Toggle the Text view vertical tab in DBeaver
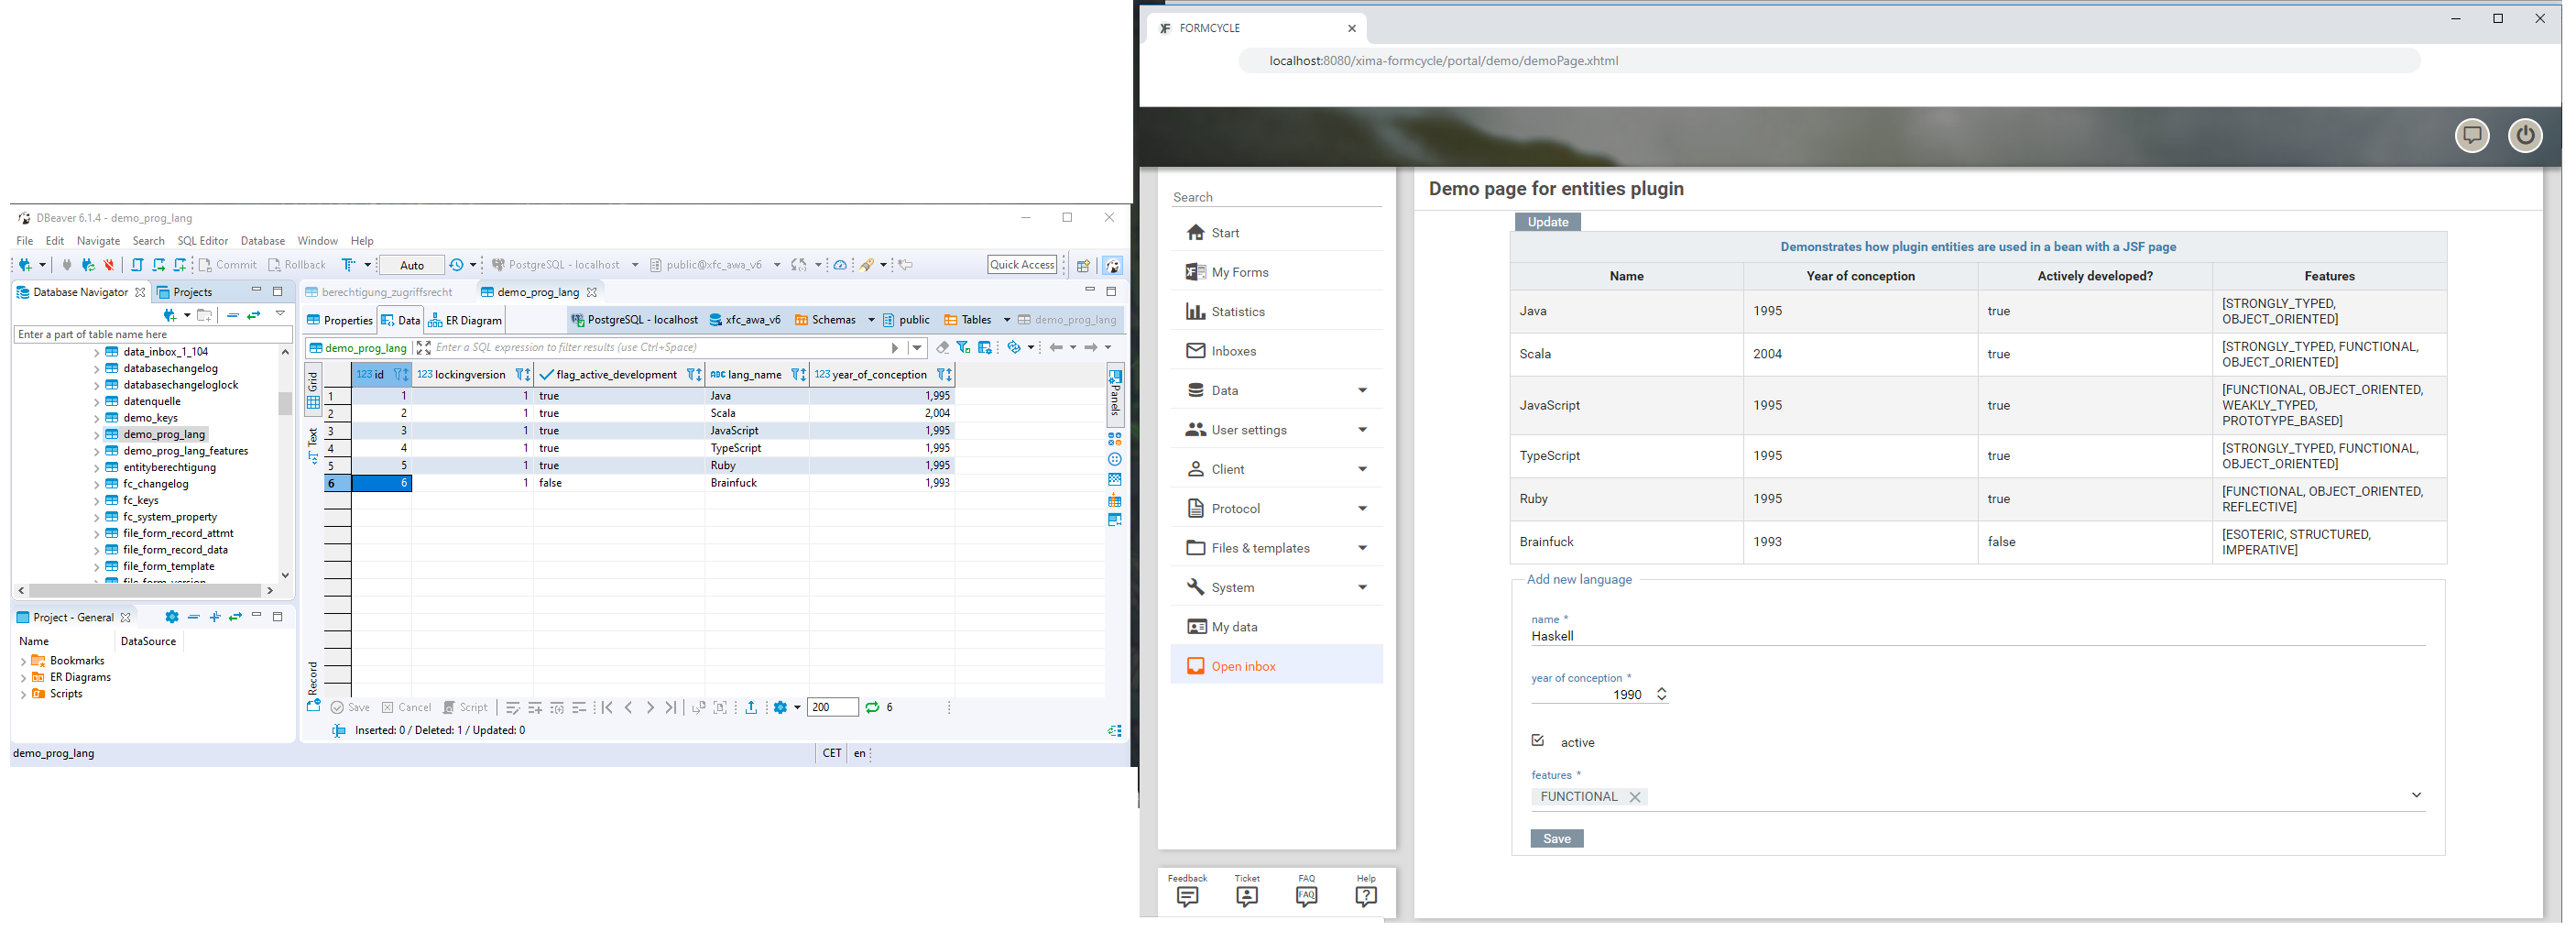This screenshot has width=2576, height=931. 313,445
